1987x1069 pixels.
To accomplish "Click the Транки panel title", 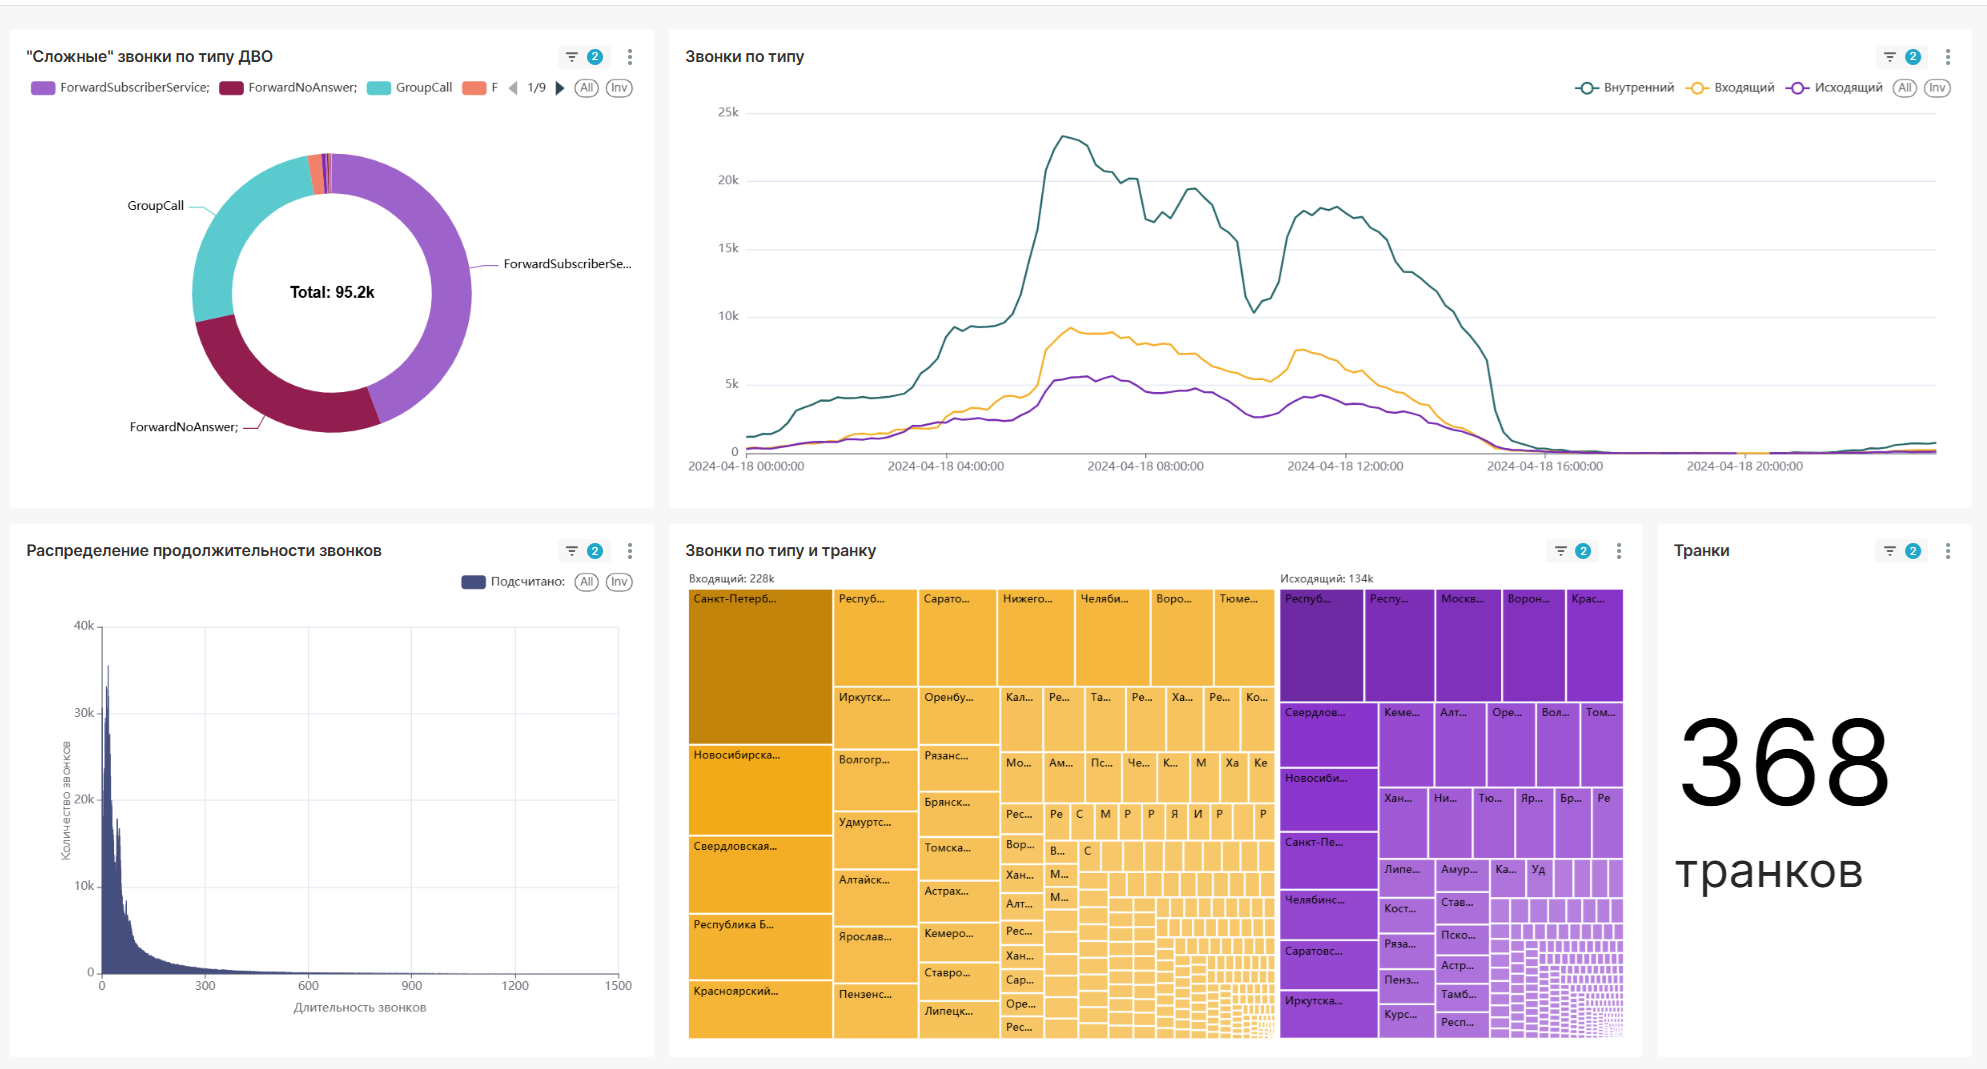I will coord(1701,551).
